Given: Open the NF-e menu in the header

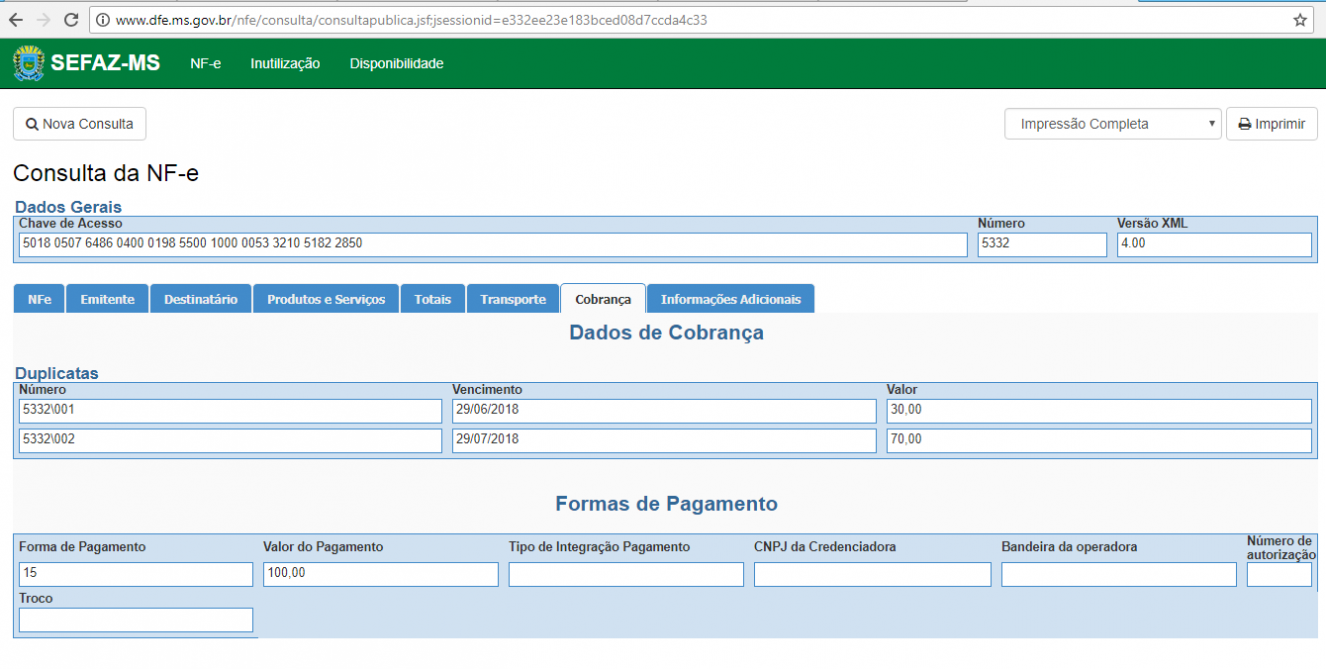Looking at the screenshot, I should 206,63.
